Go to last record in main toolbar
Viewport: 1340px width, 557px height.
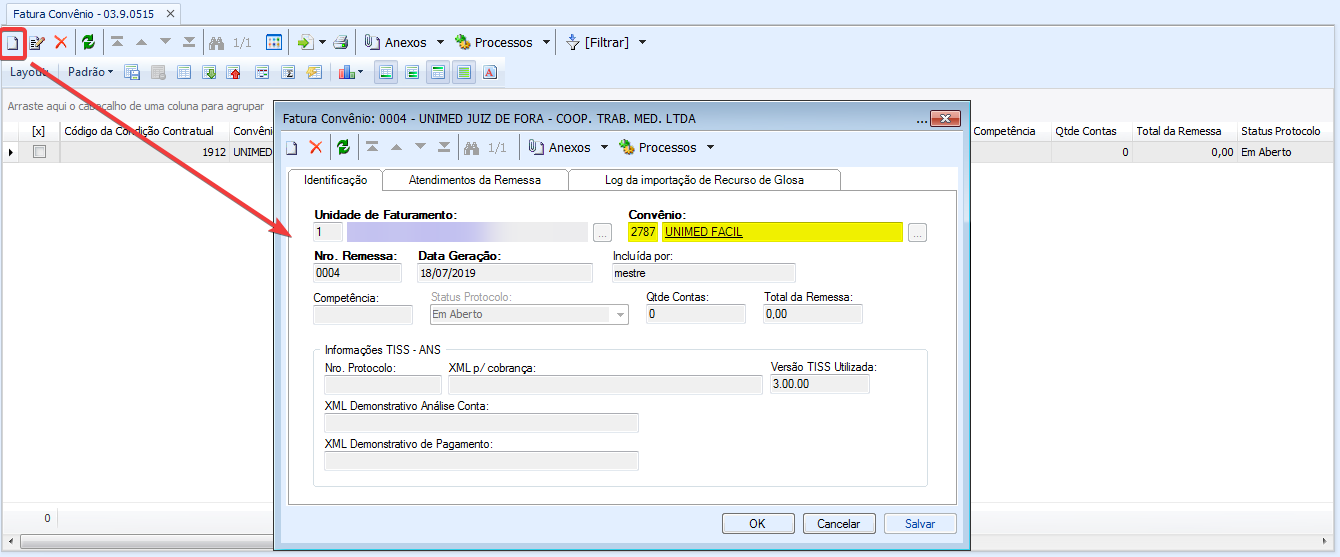click(189, 43)
